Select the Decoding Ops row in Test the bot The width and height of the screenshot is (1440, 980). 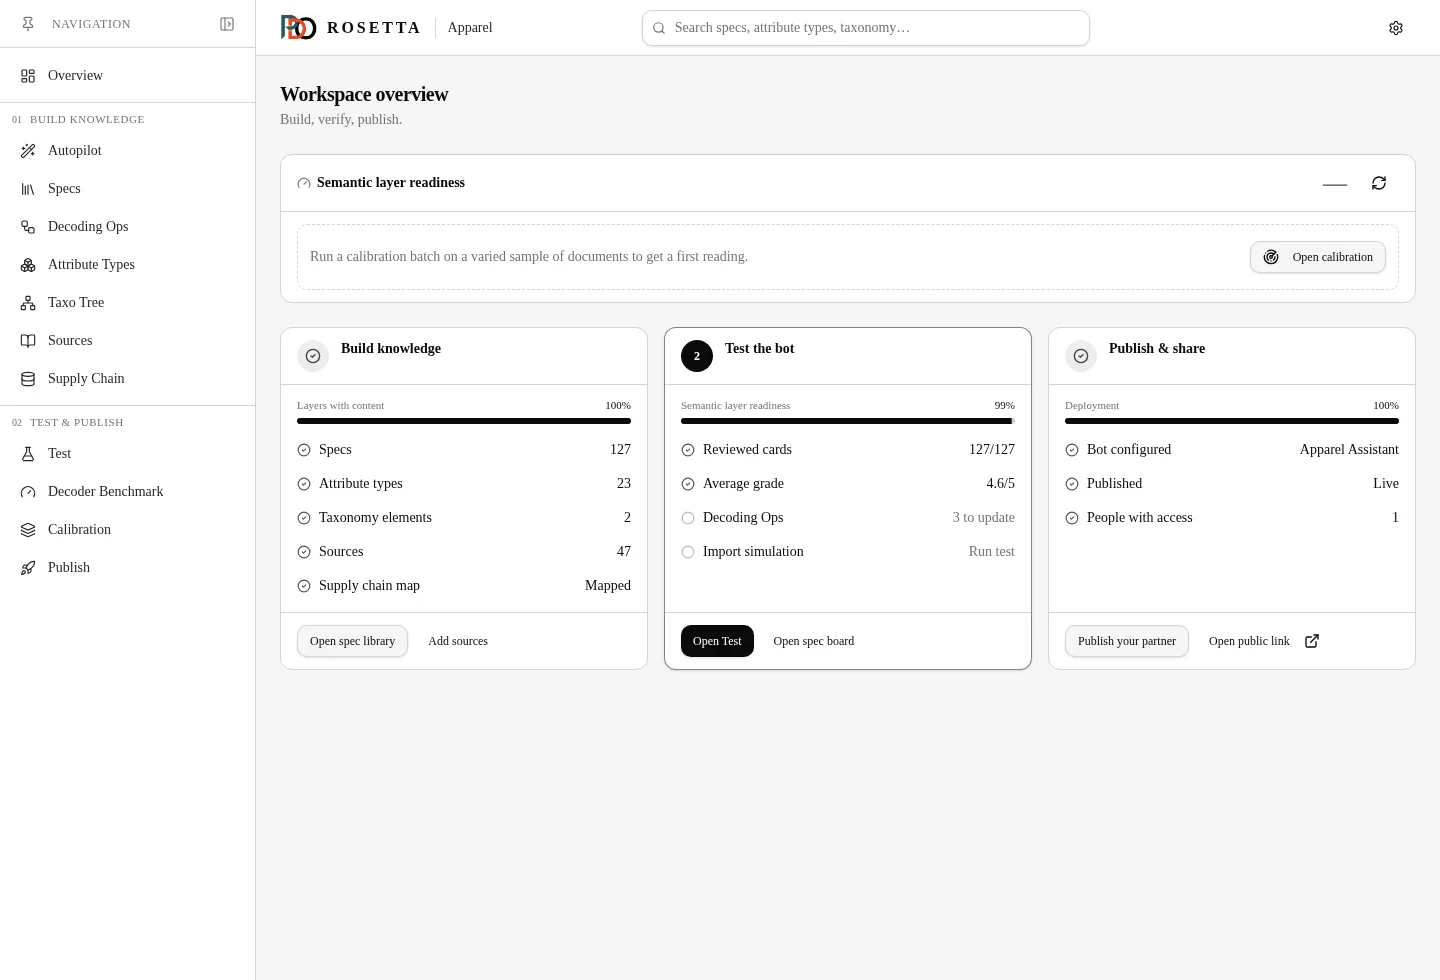[x=848, y=518]
